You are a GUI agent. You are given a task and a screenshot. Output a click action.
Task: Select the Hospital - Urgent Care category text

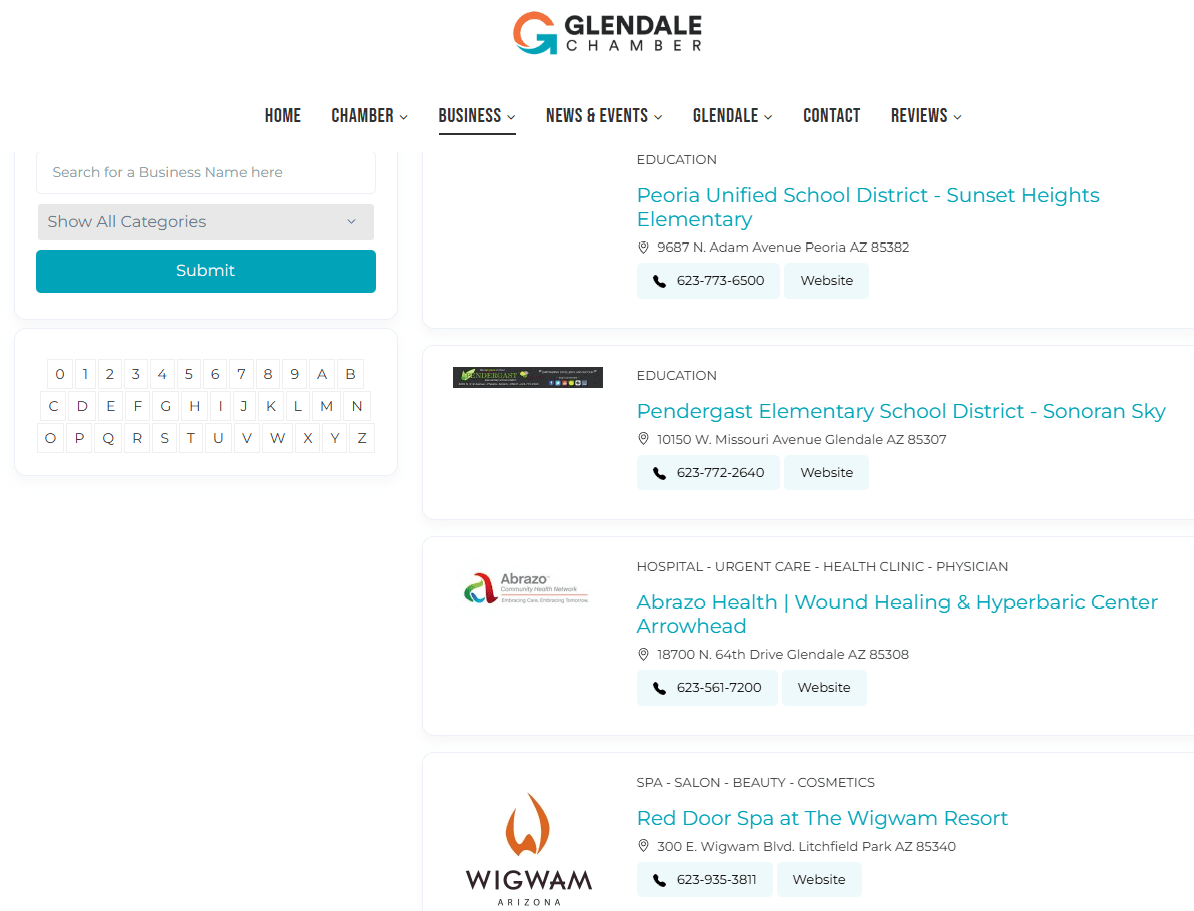[822, 567]
